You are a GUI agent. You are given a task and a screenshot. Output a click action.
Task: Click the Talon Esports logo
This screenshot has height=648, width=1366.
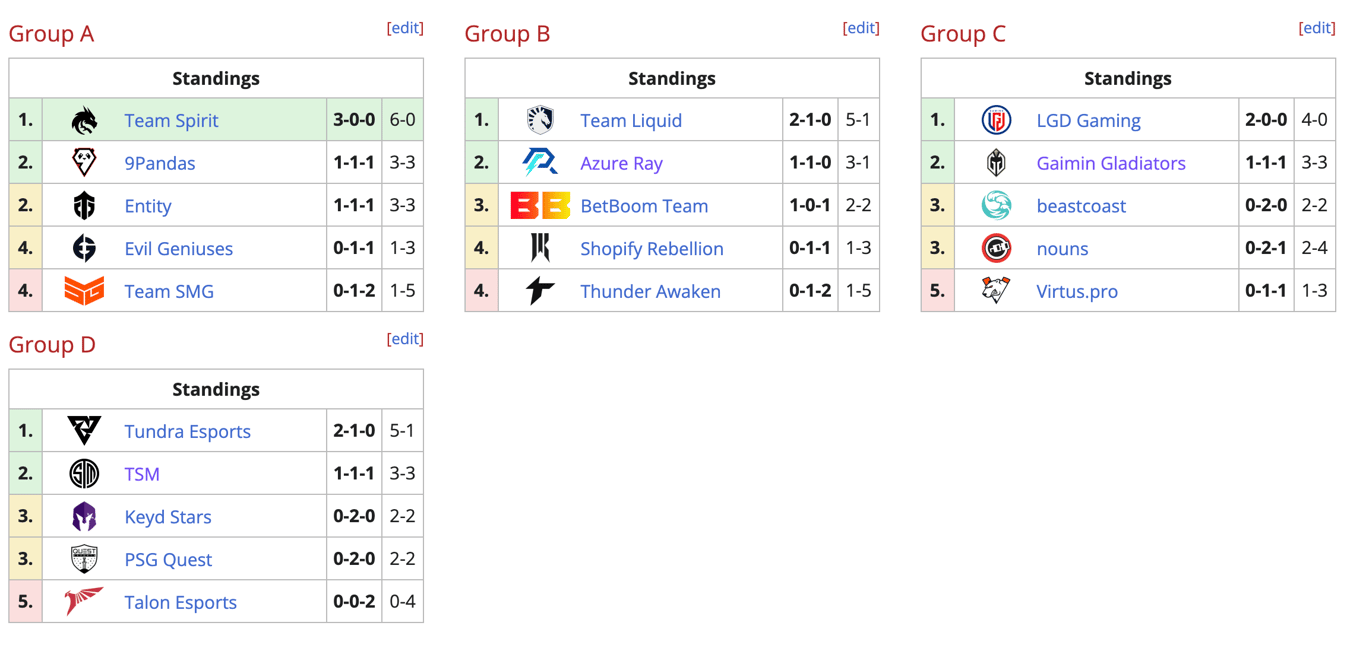point(84,602)
